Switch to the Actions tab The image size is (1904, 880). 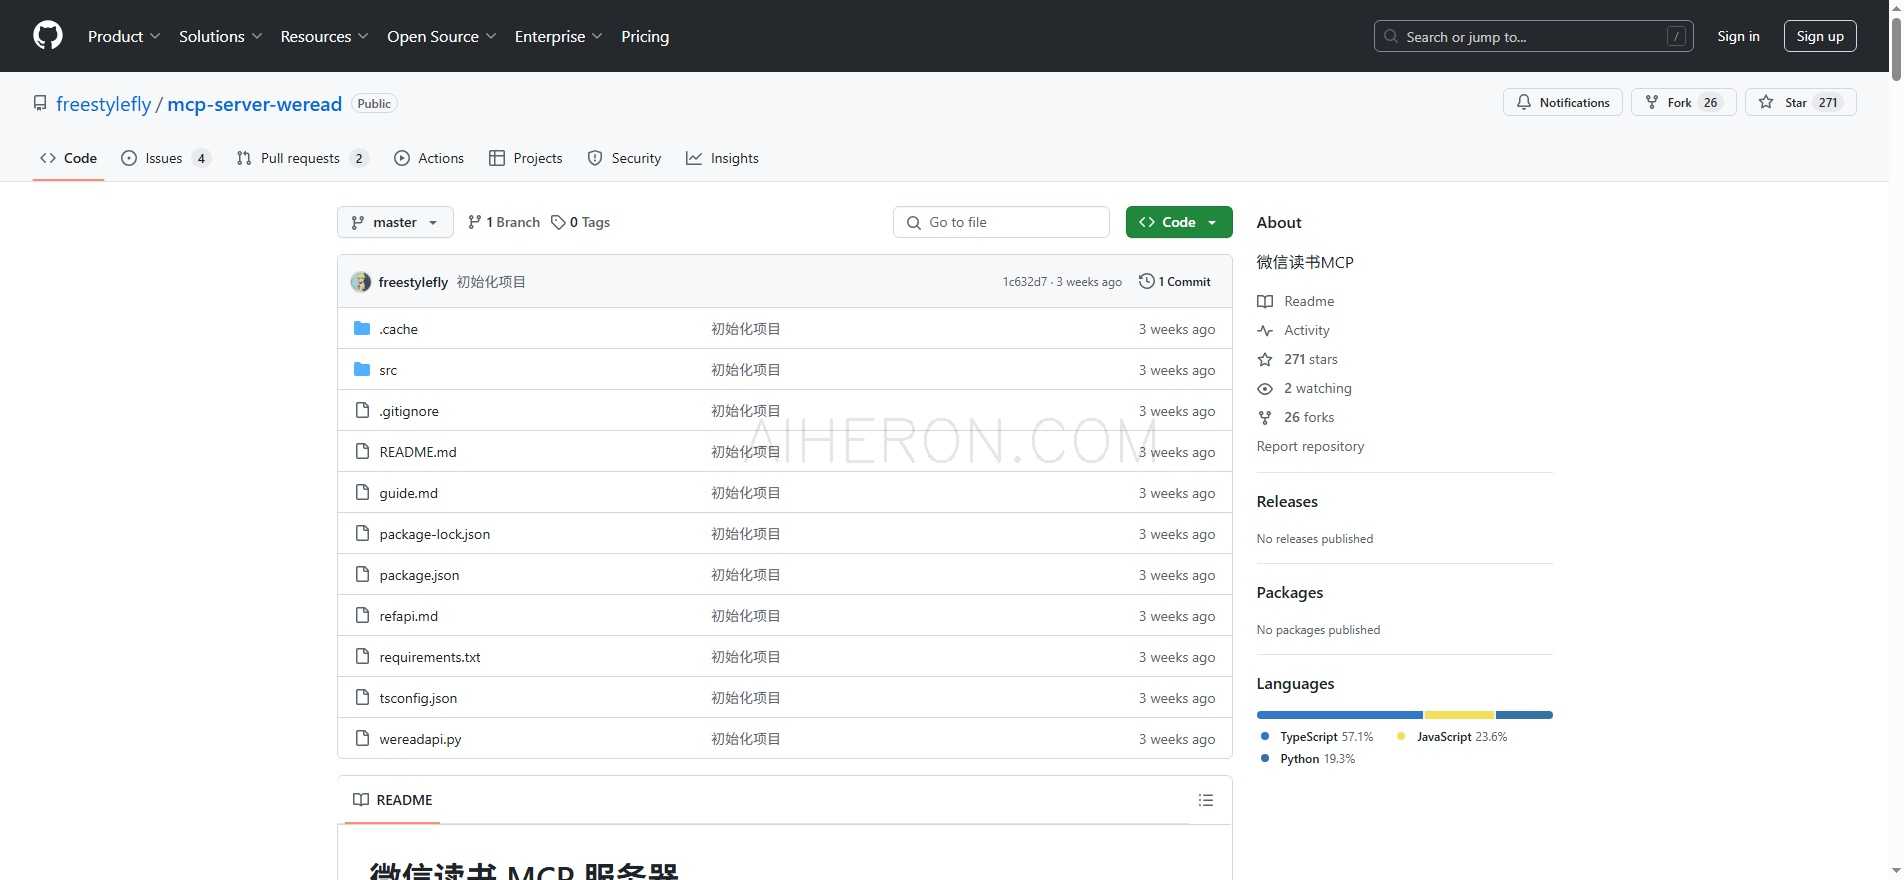pos(429,158)
